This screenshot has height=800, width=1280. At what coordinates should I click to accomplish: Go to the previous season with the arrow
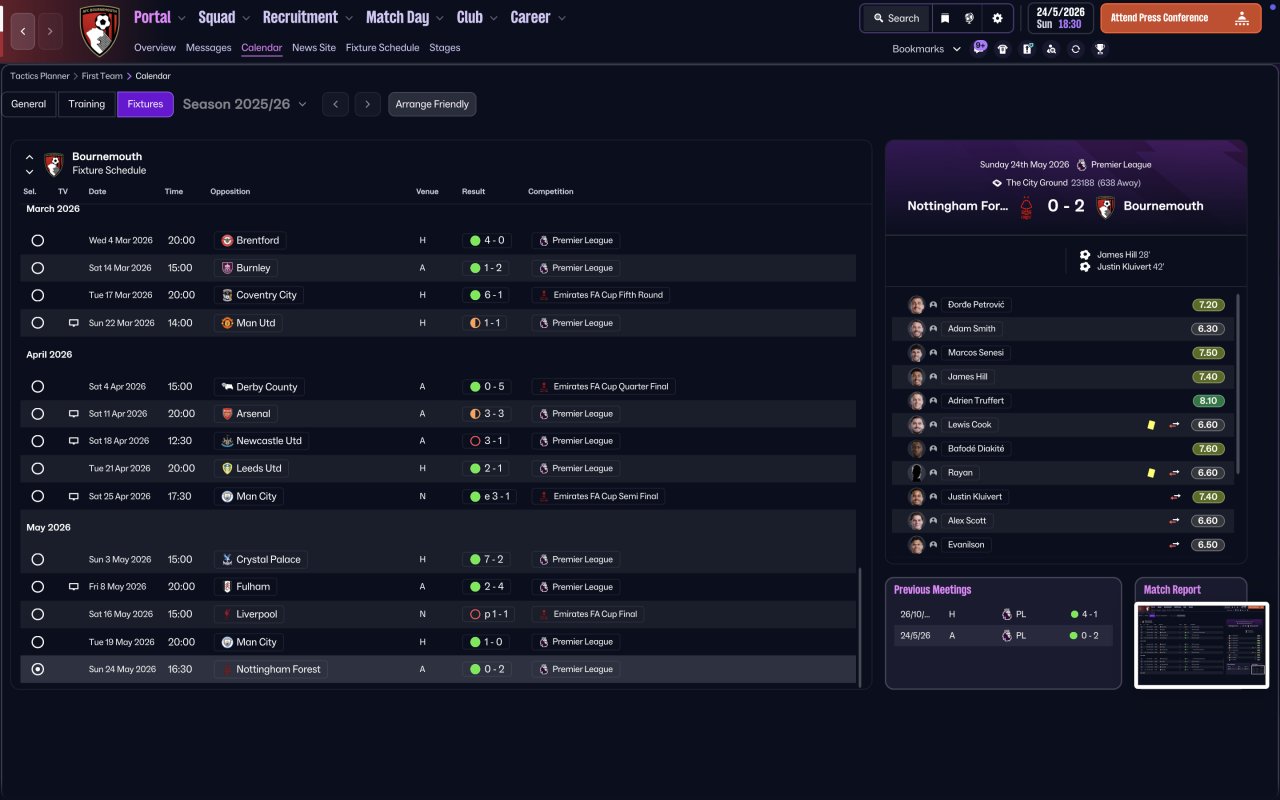pos(335,104)
